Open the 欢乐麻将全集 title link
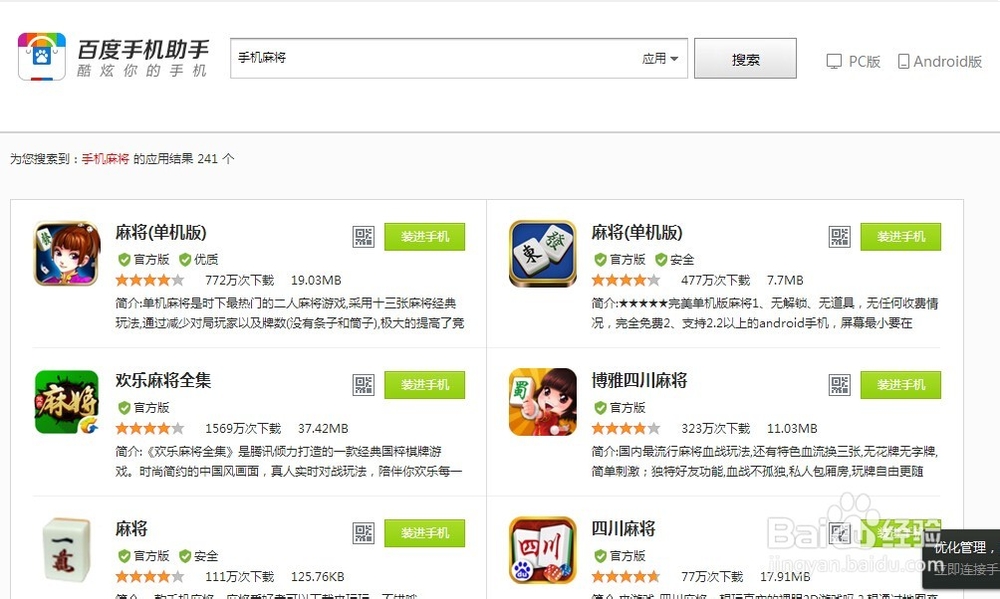Image resolution: width=1000 pixels, height=599 pixels. coord(163,380)
